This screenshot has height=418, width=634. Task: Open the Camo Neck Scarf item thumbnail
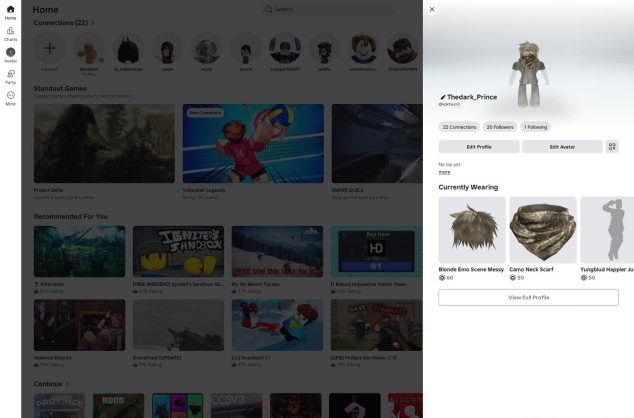(542, 229)
